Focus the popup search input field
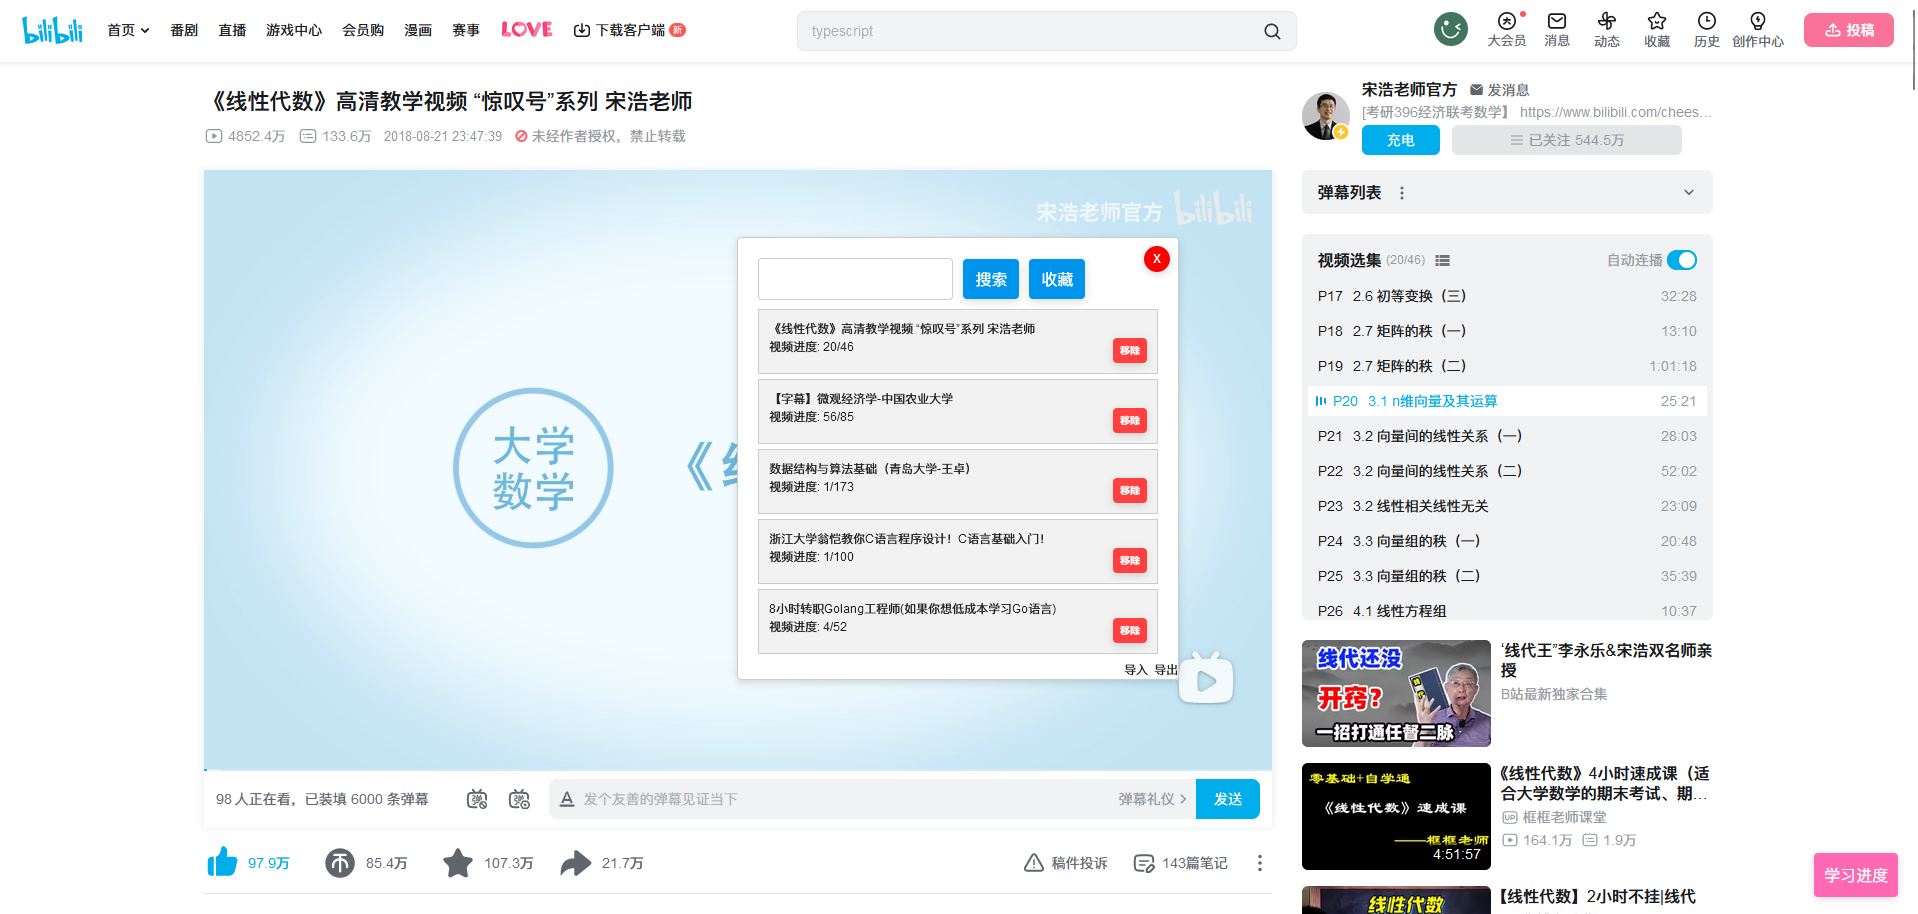 [855, 279]
